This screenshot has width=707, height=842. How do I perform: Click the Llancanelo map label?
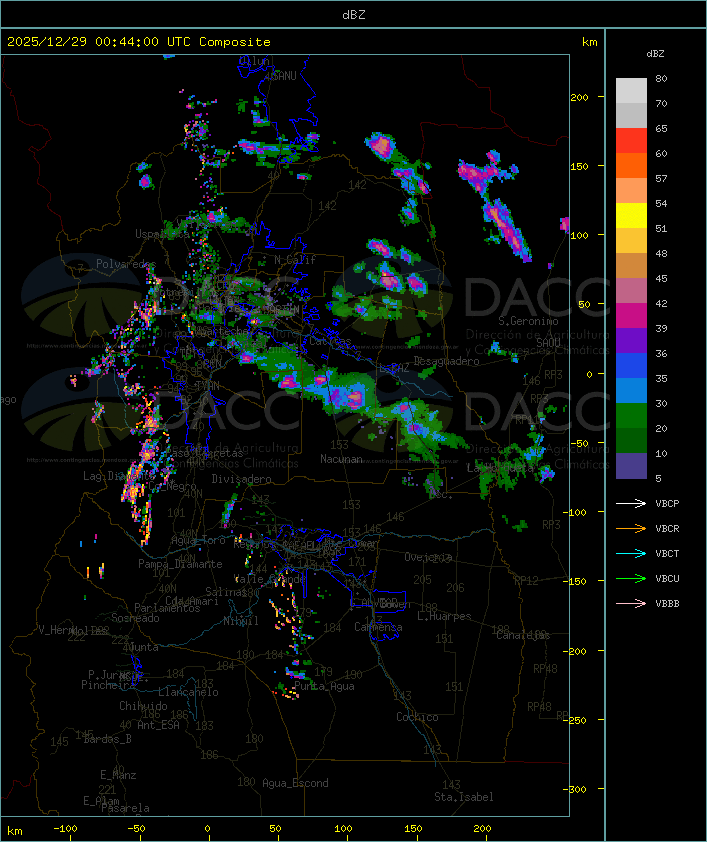pyautogui.click(x=188, y=692)
